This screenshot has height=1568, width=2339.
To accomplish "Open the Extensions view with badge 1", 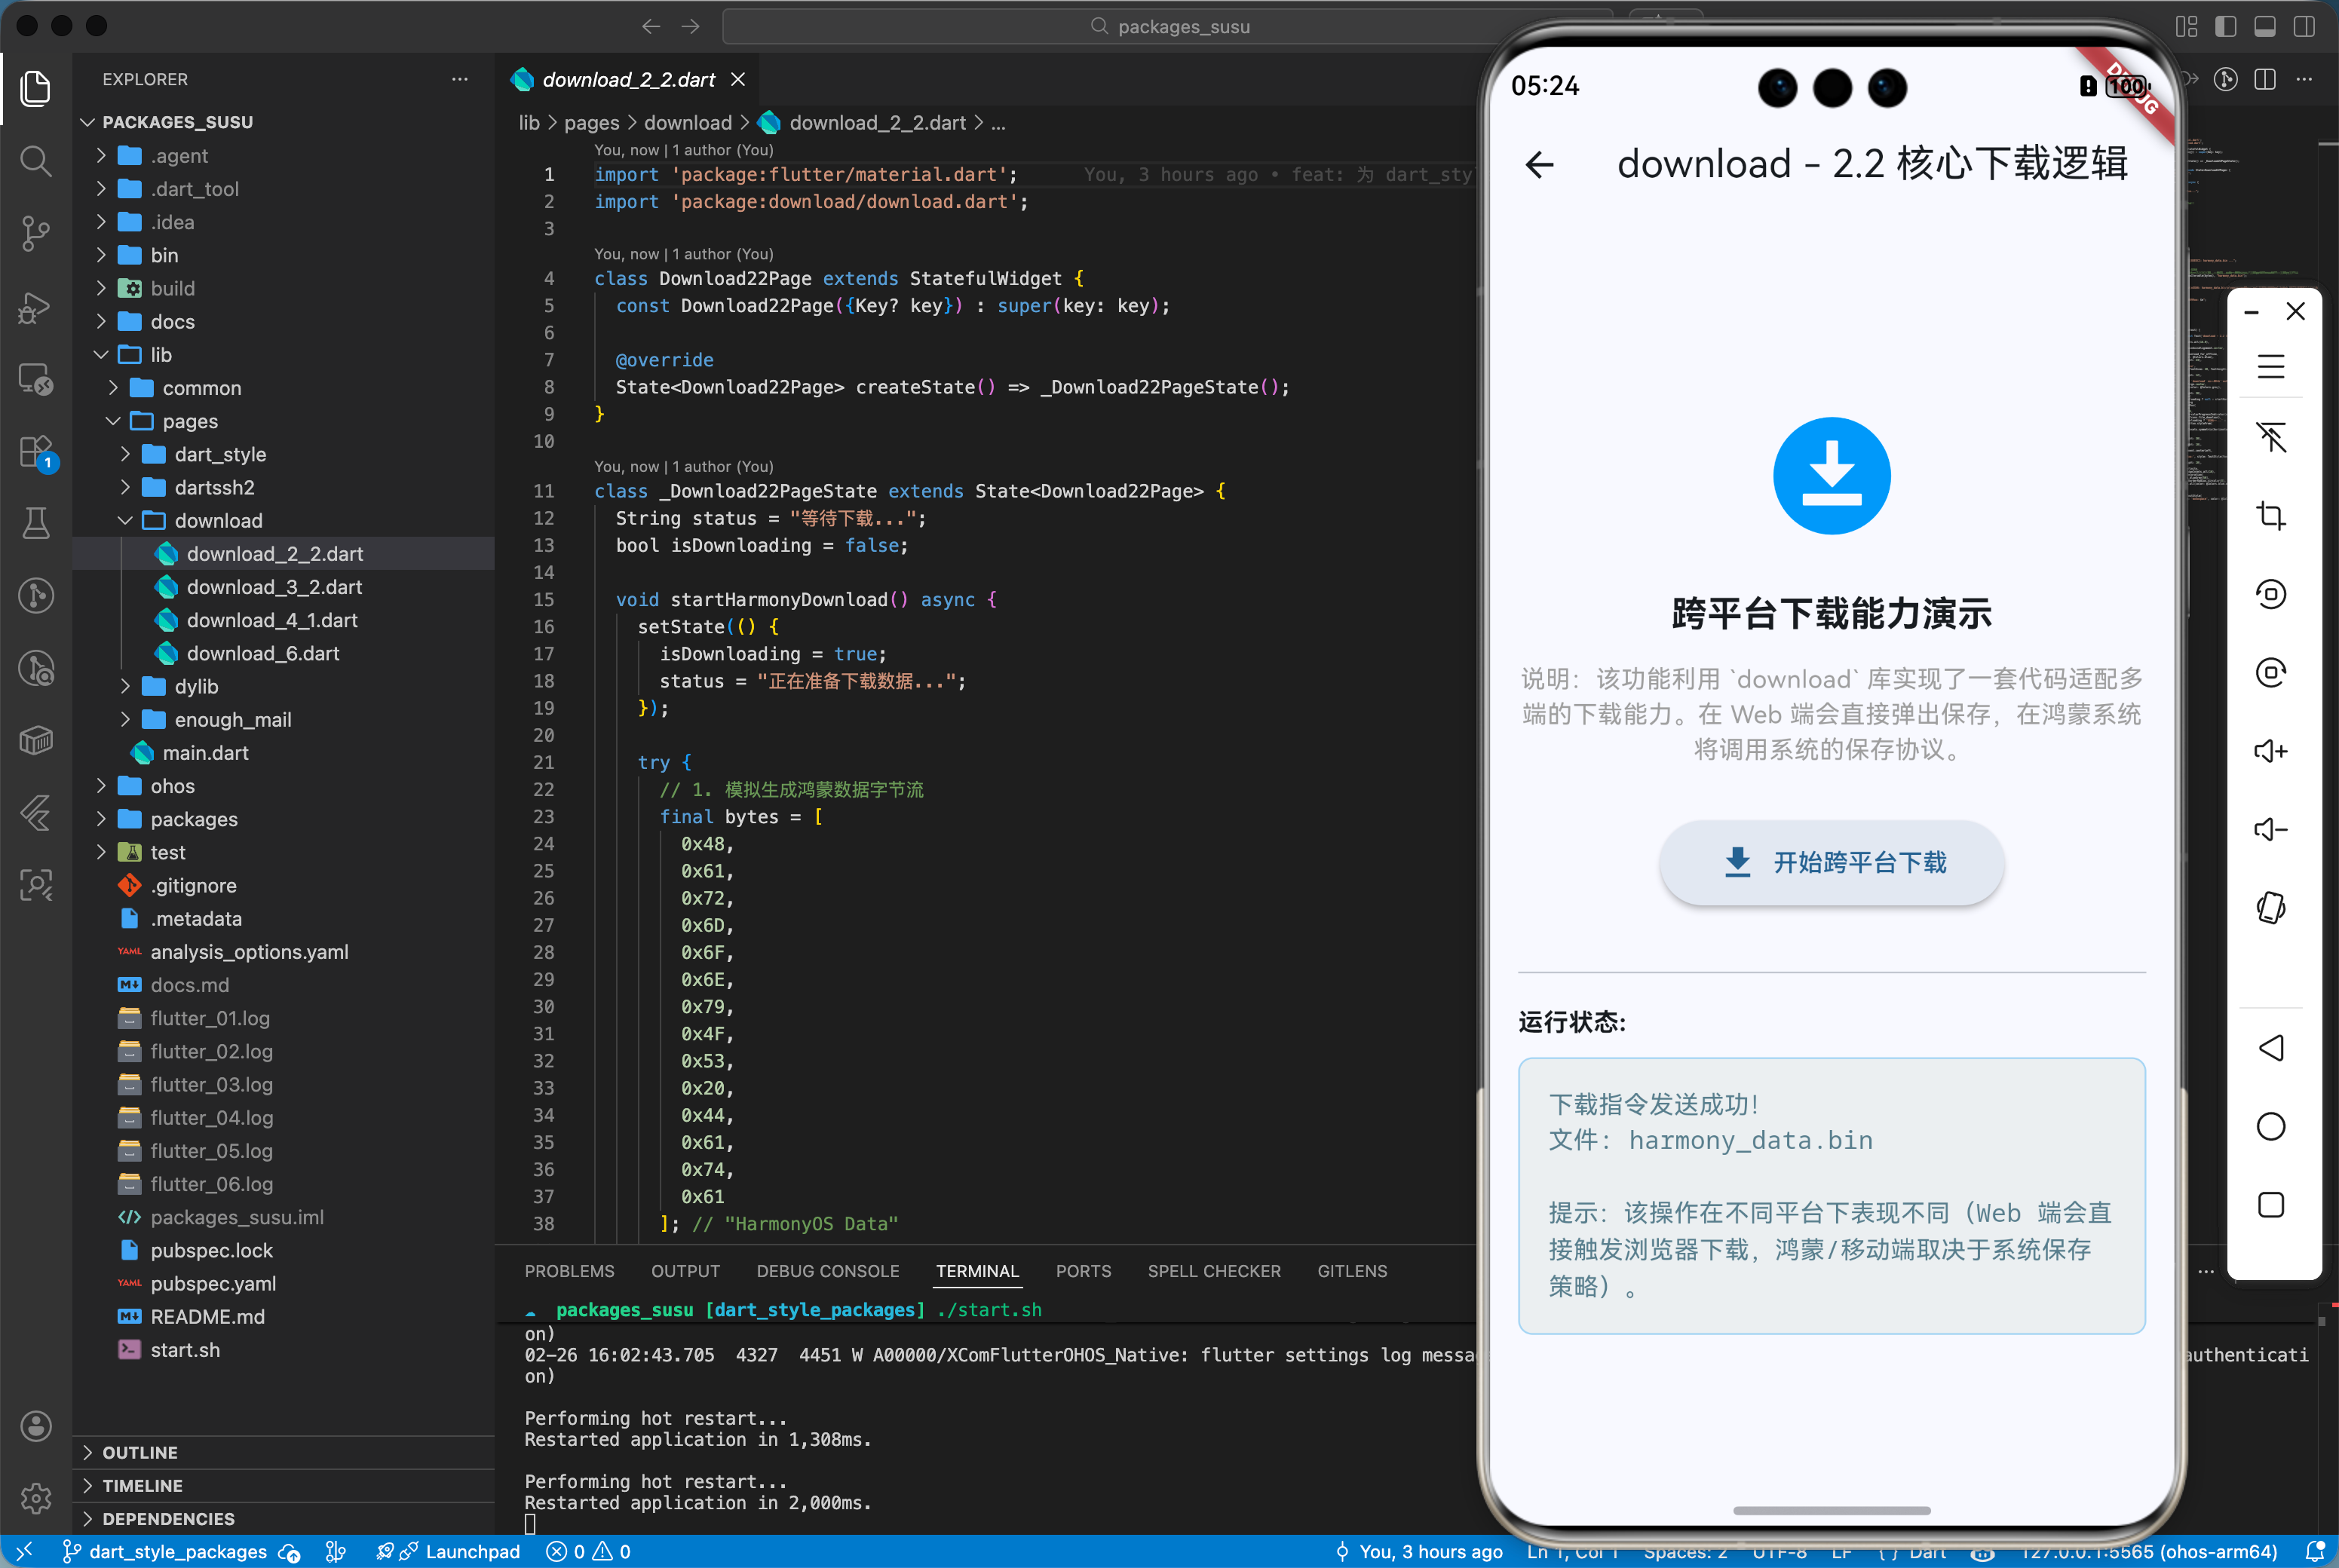I will (x=36, y=452).
